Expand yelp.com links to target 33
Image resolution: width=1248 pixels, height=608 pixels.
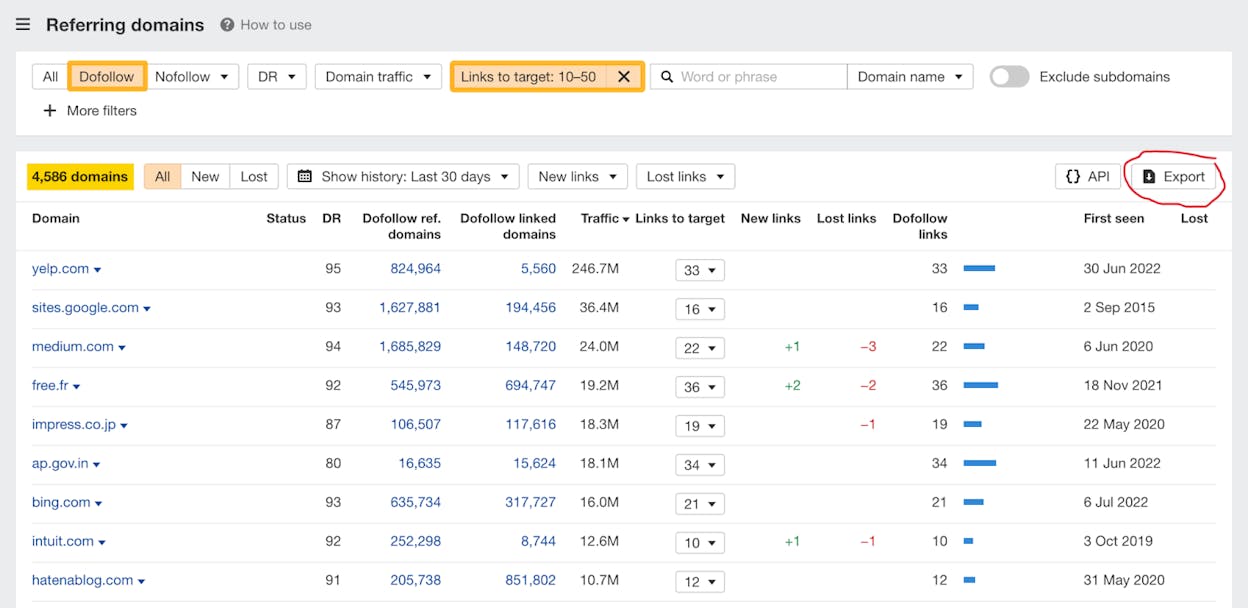coord(700,270)
